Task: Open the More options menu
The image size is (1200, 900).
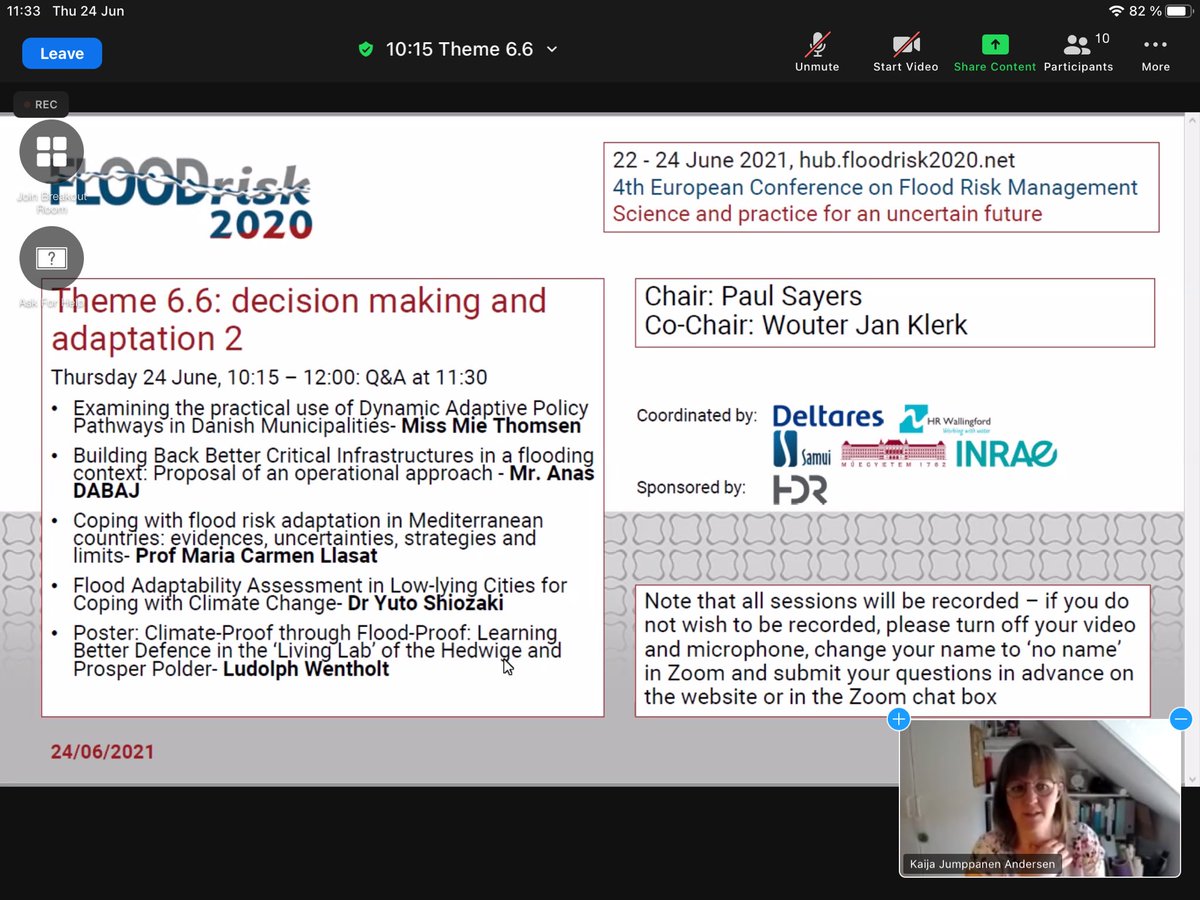Action: [1155, 50]
